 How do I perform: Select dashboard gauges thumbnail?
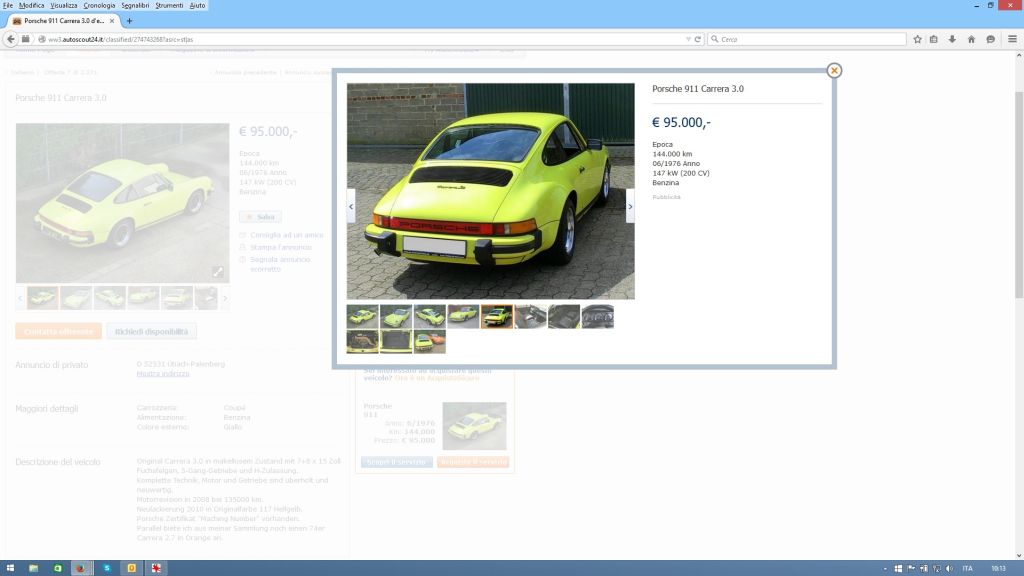[598, 316]
